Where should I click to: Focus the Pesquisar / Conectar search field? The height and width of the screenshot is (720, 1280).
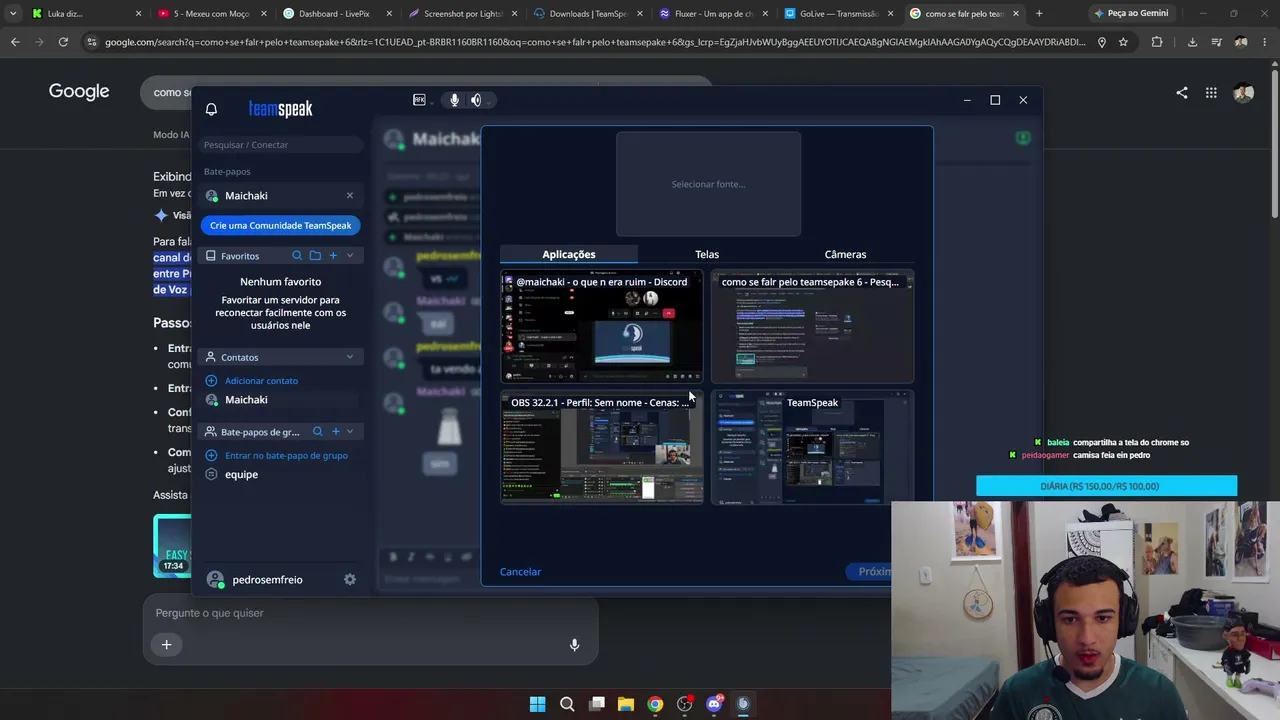coord(280,145)
